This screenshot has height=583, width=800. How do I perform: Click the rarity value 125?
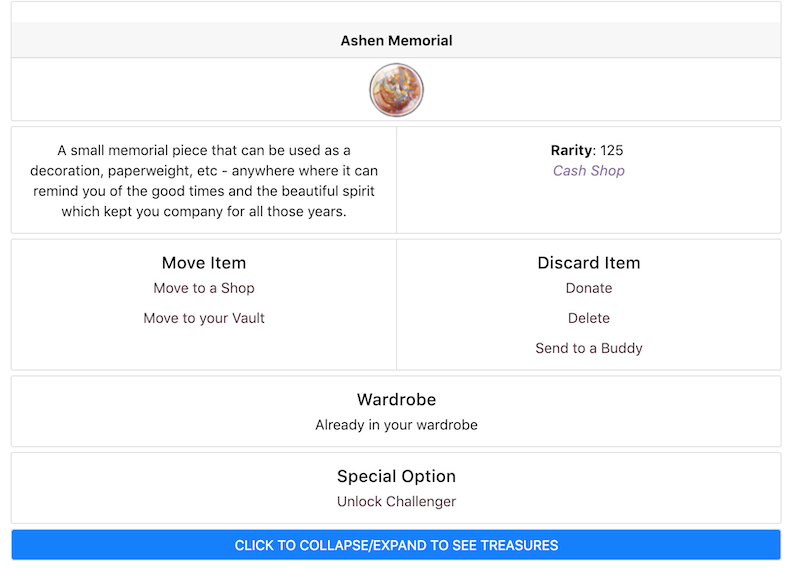point(612,150)
